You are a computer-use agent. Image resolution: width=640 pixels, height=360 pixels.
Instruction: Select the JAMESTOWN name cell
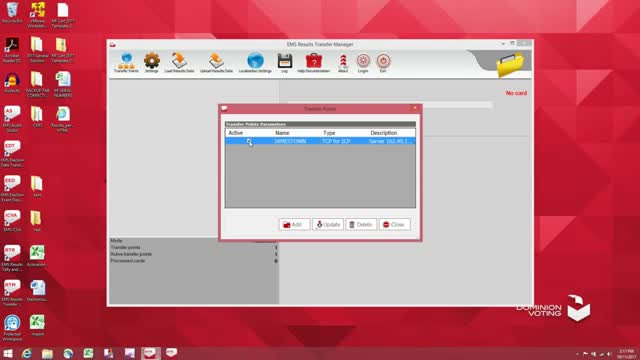pyautogui.click(x=290, y=141)
